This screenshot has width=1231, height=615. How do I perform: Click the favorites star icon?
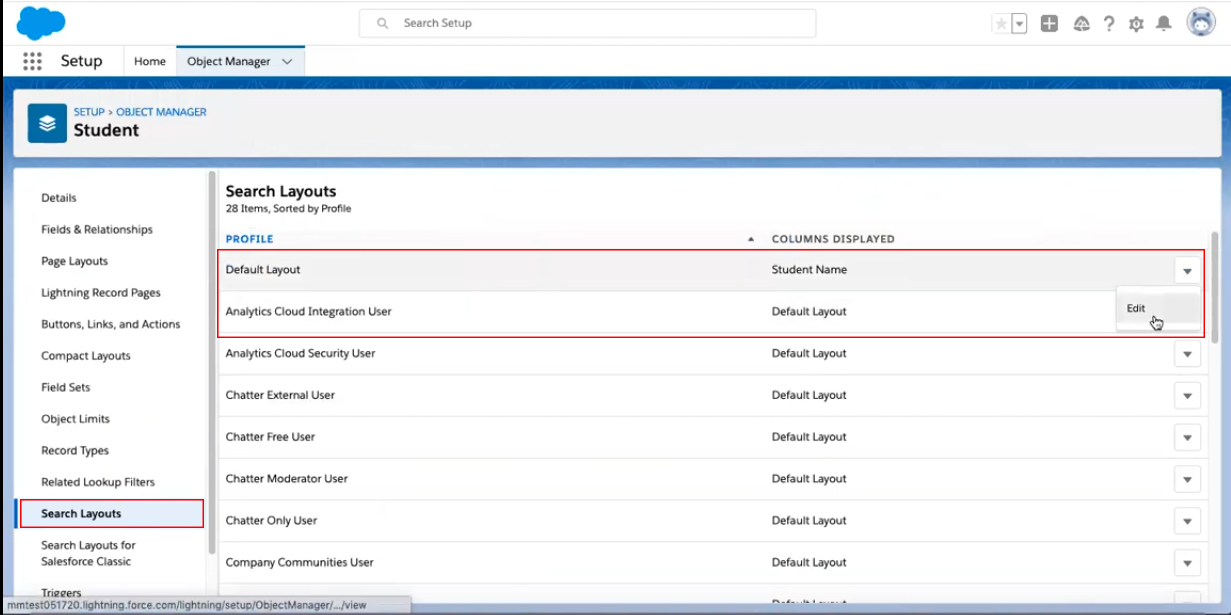(1001, 24)
